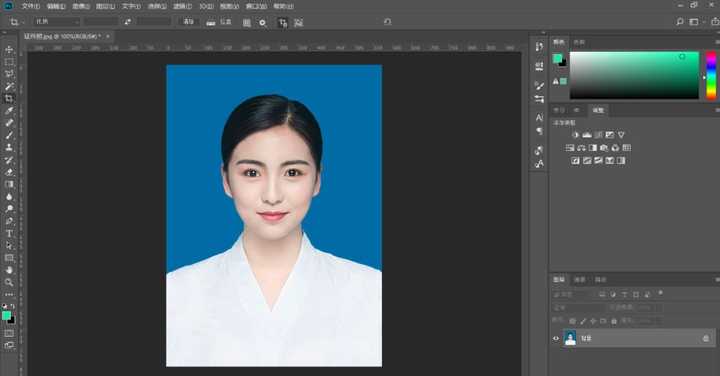Screen dimensions: 720x376
Task: Toggle the shape layers filter
Action: click(636, 294)
